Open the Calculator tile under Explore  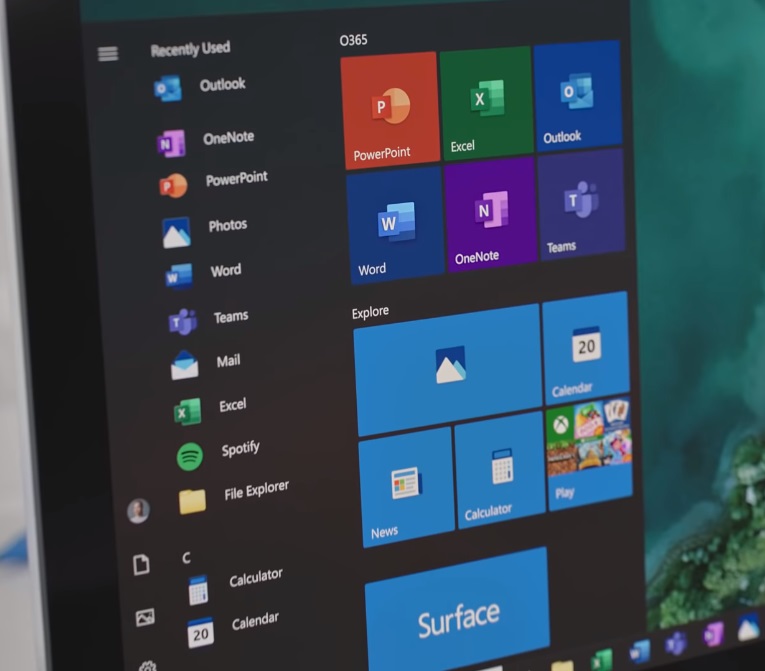pyautogui.click(x=501, y=470)
